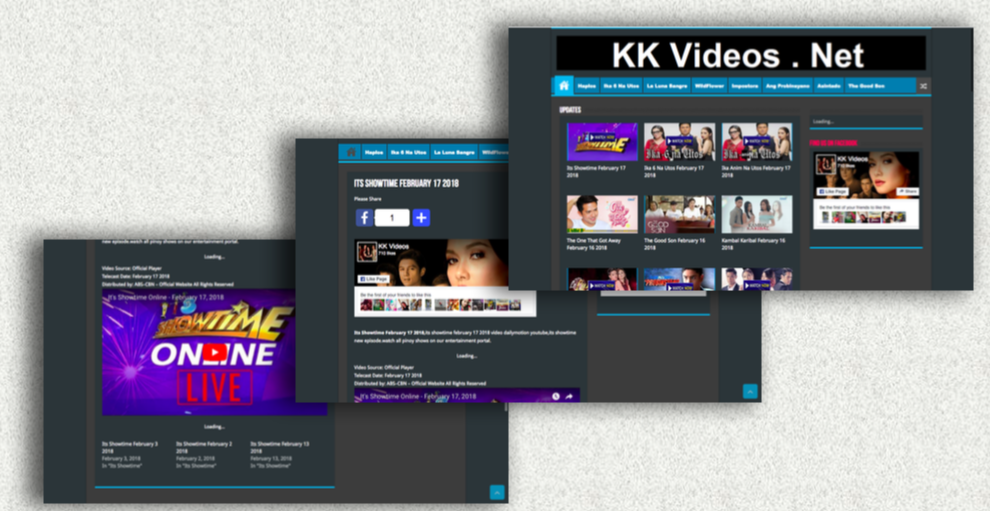KK Videos page name in middle window's Facebook widget
990x511 pixels.
(393, 246)
